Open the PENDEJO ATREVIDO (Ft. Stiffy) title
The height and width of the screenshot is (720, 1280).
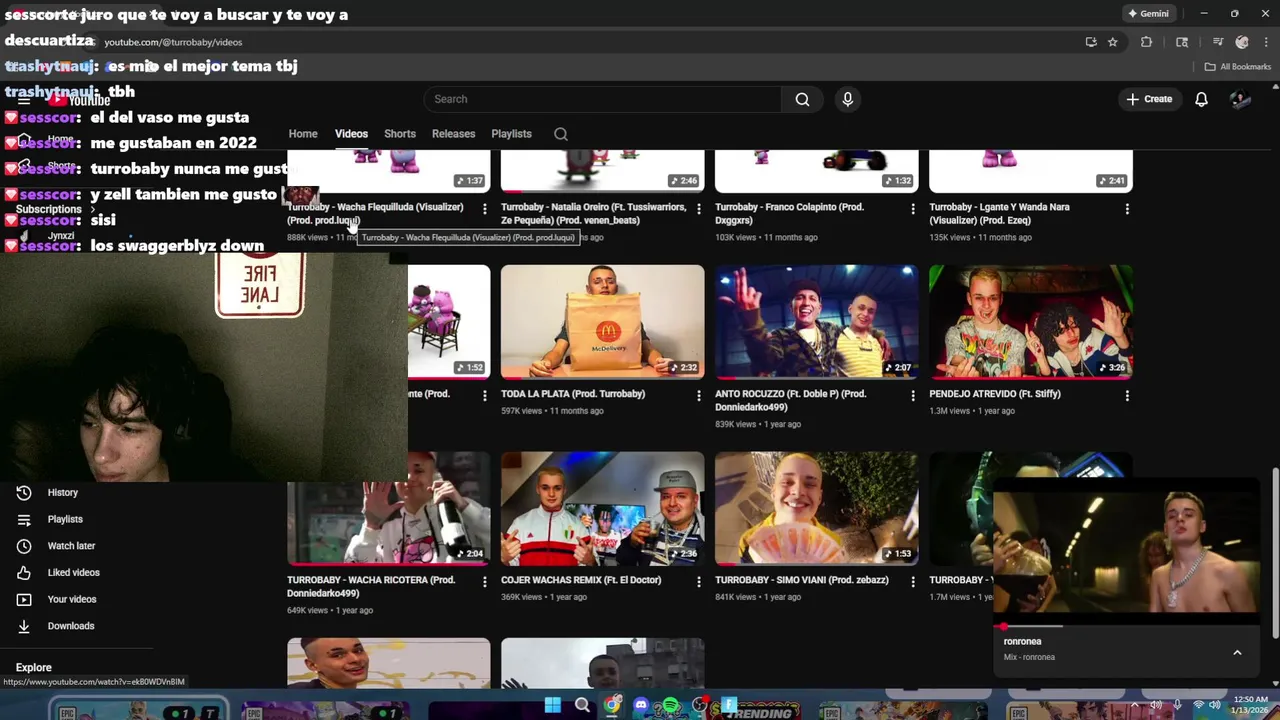tap(995, 394)
